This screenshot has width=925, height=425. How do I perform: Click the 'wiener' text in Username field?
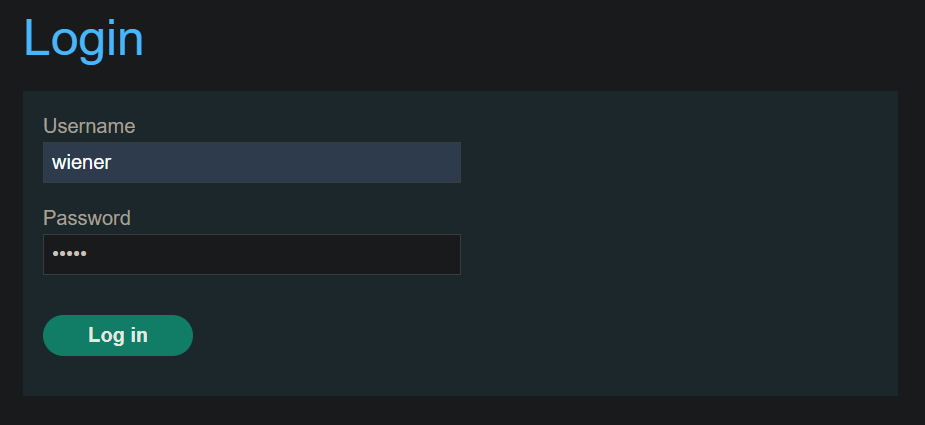point(81,162)
